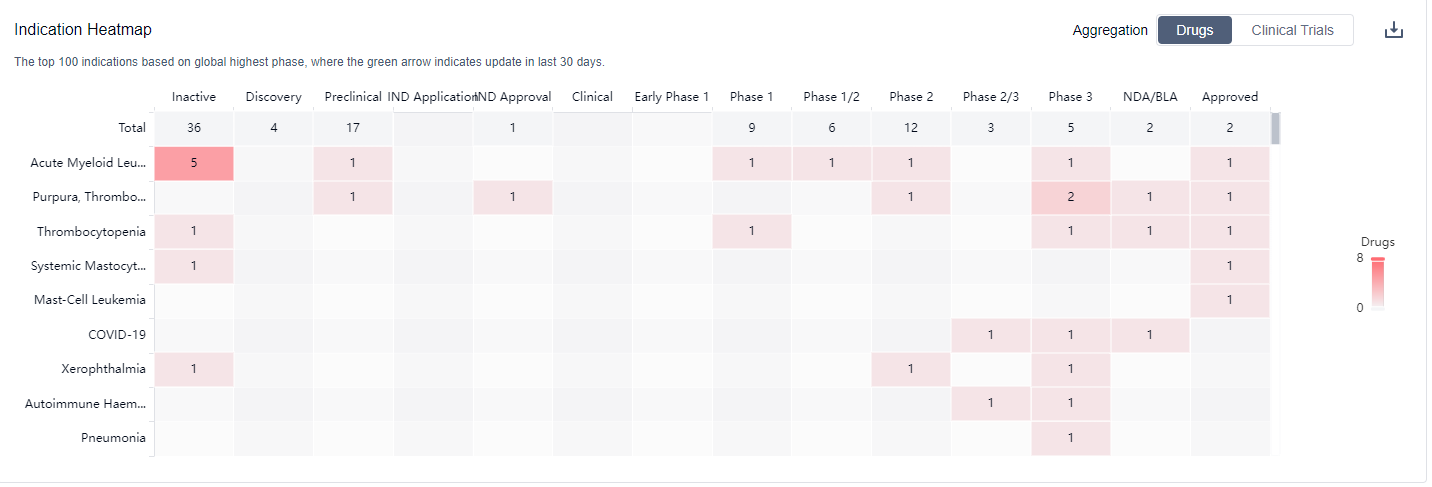Click Purpura Thrombocytopenic Phase 3 cell with 2

(x=1070, y=197)
